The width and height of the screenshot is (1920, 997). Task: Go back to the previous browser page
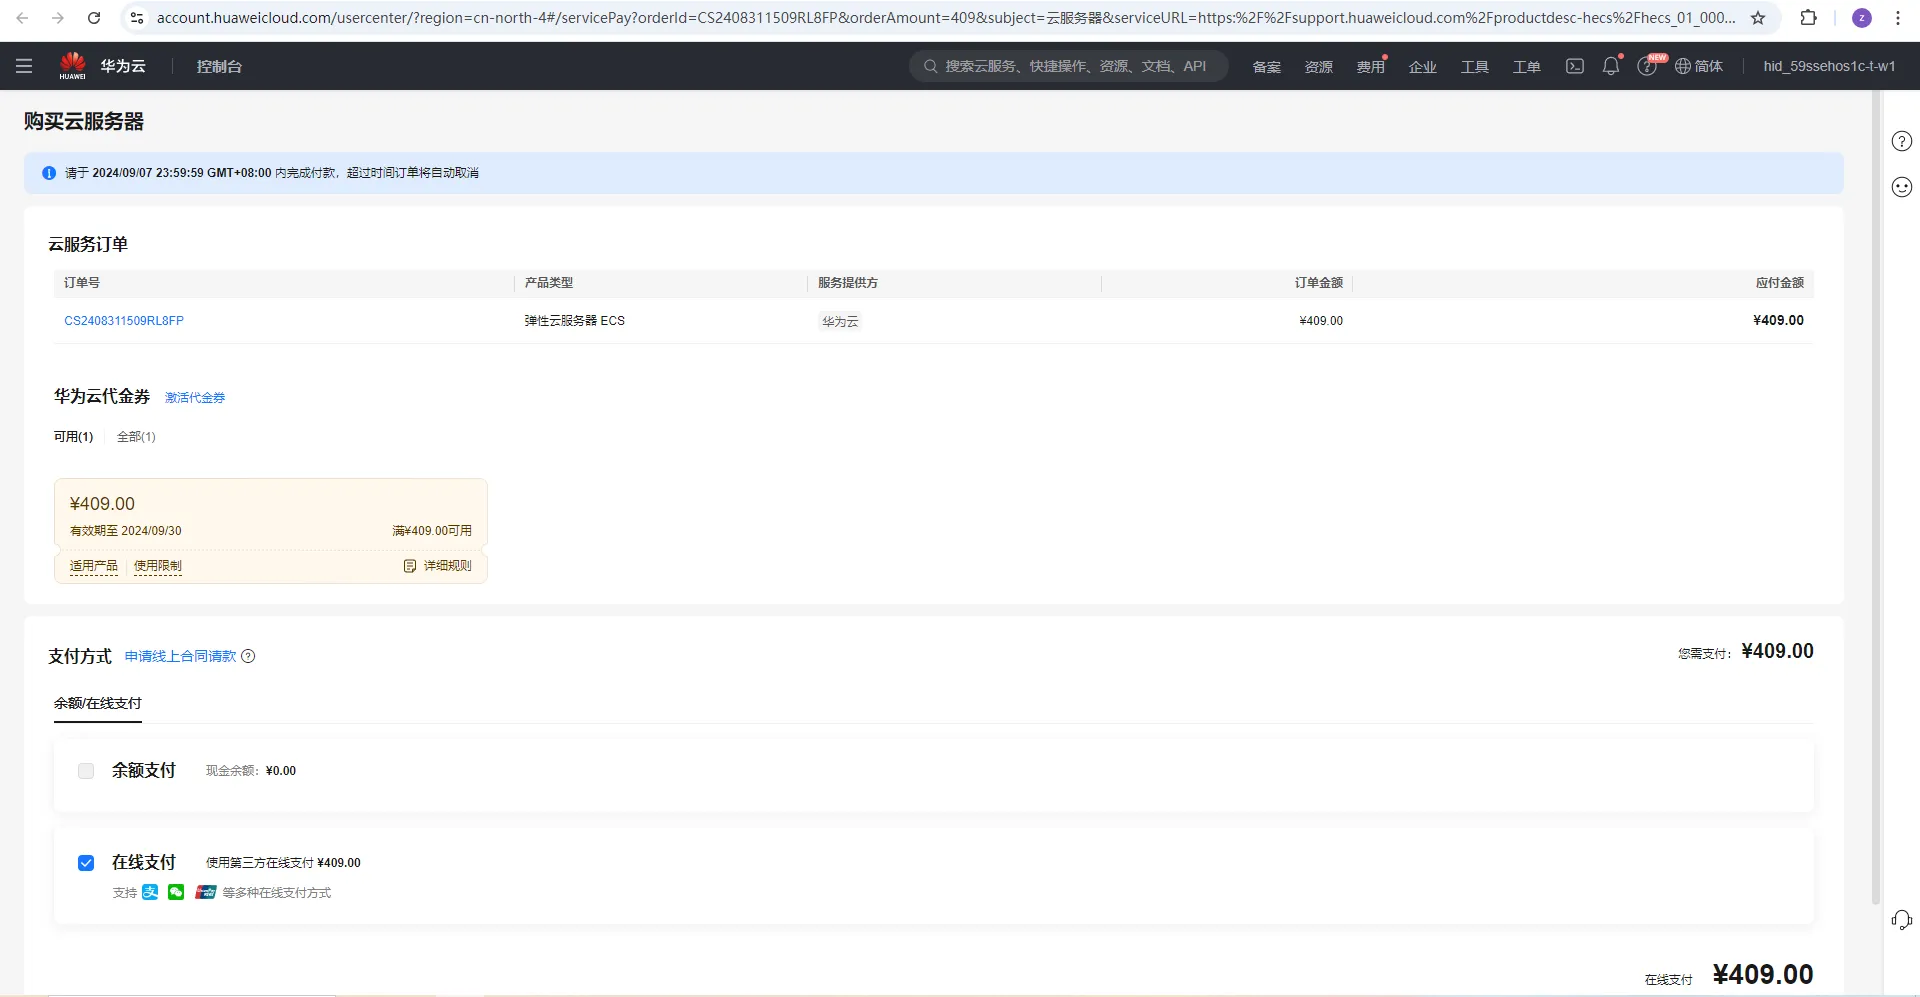[x=22, y=18]
